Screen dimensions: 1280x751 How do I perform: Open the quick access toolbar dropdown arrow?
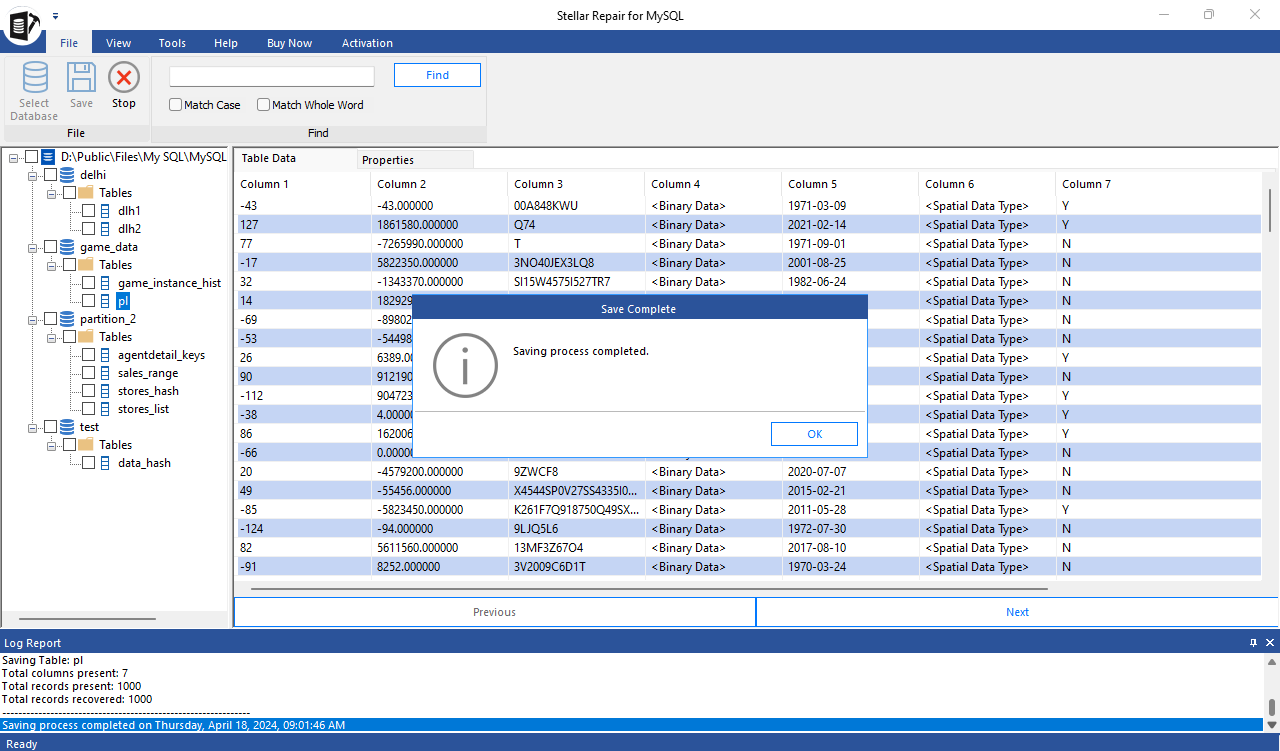[55, 16]
